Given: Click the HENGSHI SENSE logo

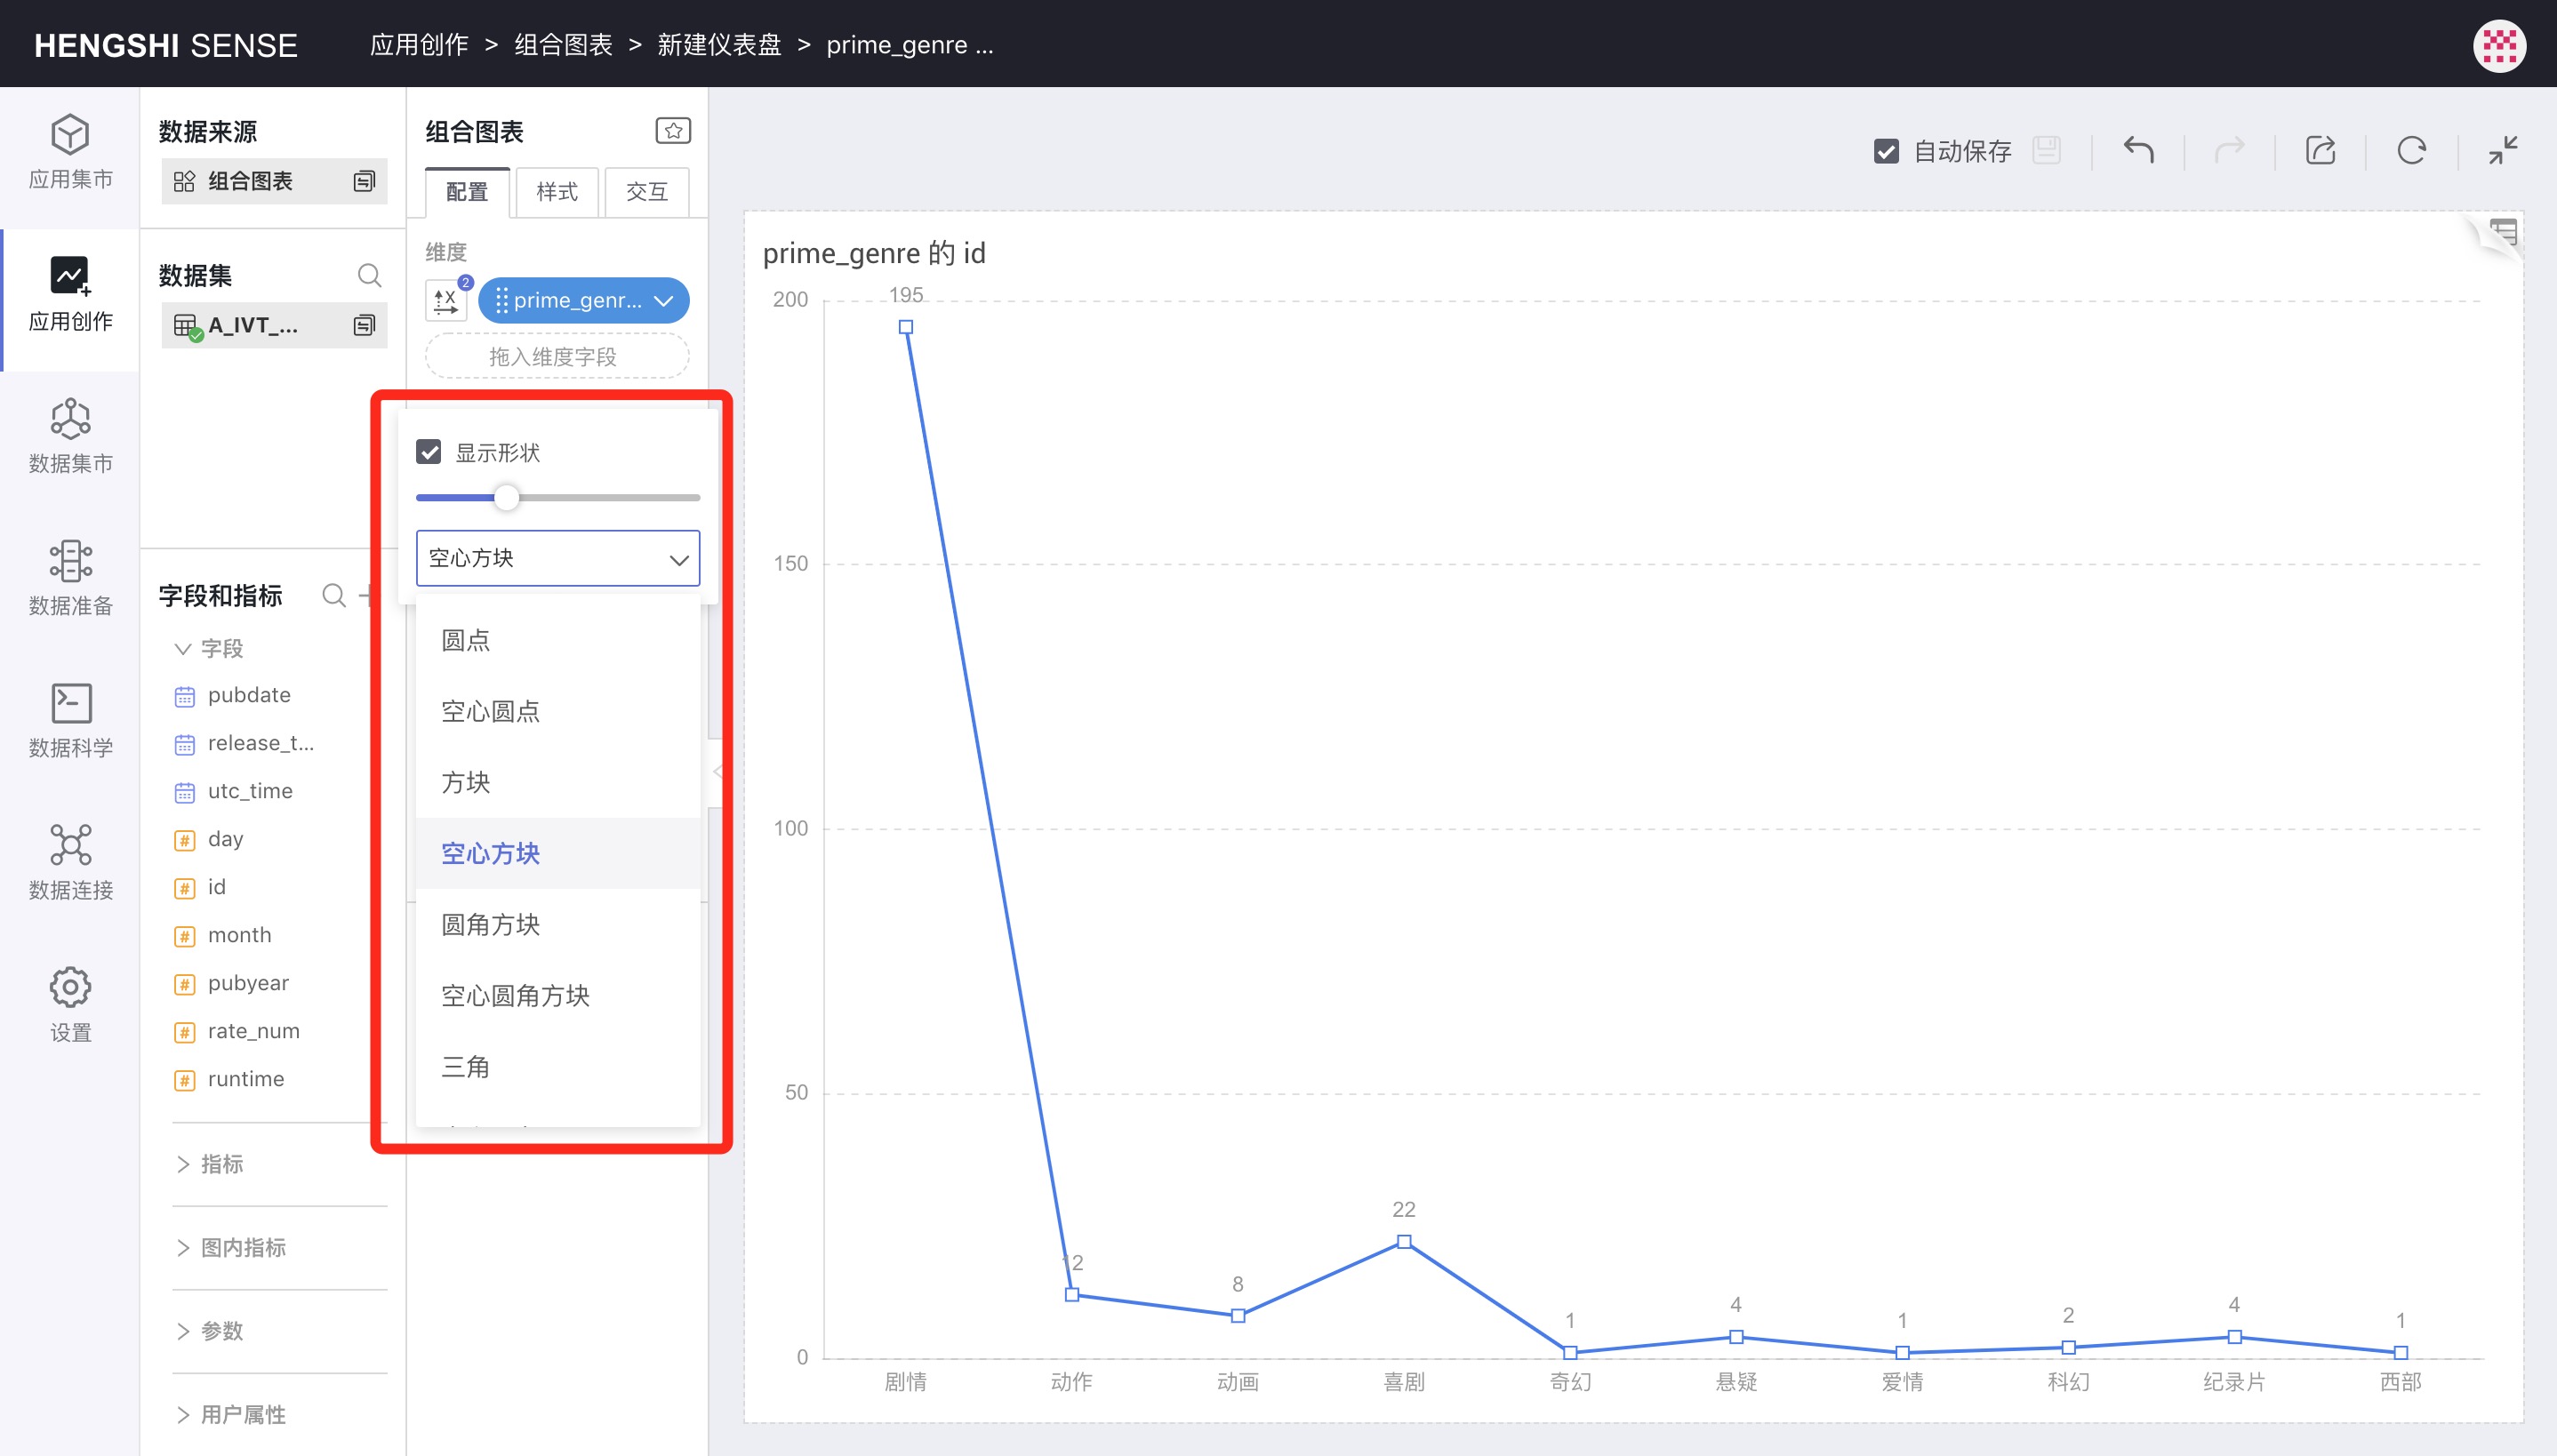Looking at the screenshot, I should tap(166, 45).
